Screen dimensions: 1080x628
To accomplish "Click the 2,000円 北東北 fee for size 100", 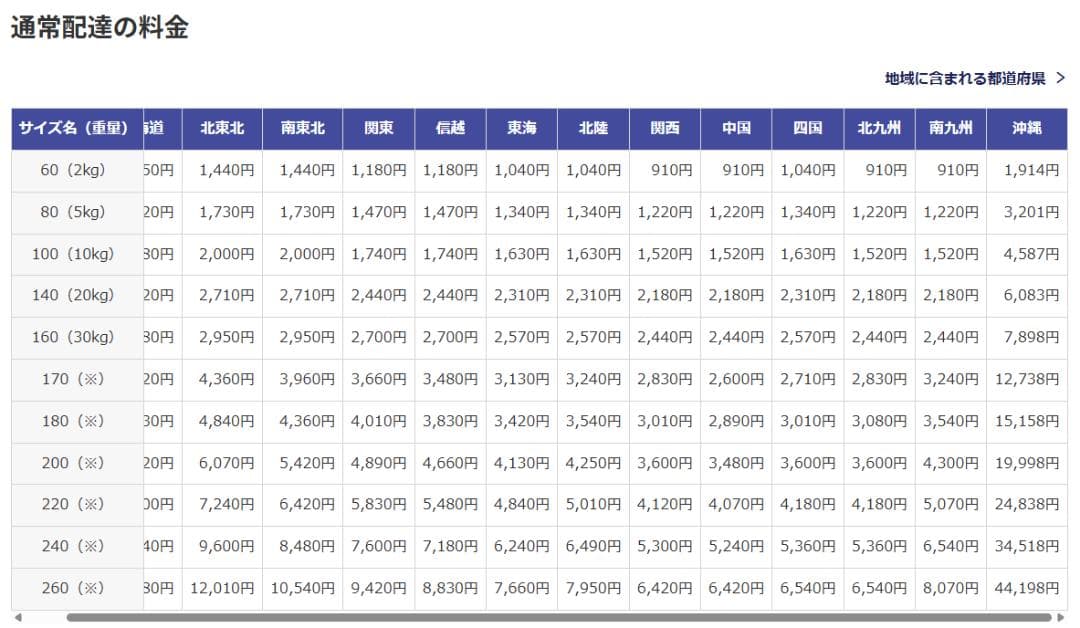I will (222, 254).
